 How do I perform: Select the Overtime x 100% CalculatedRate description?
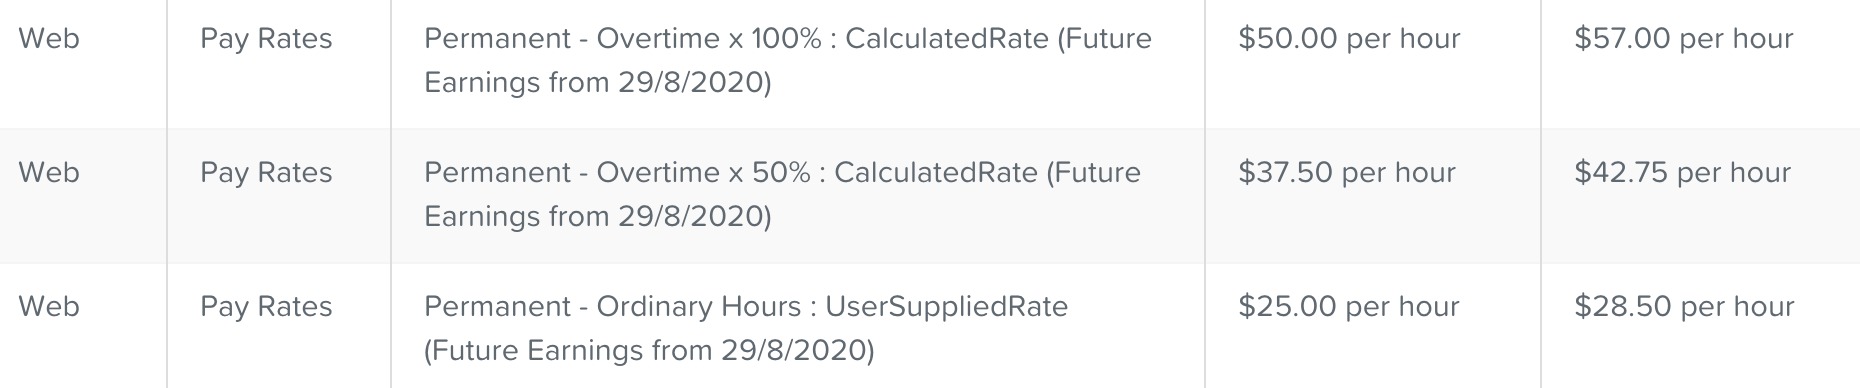tap(788, 60)
